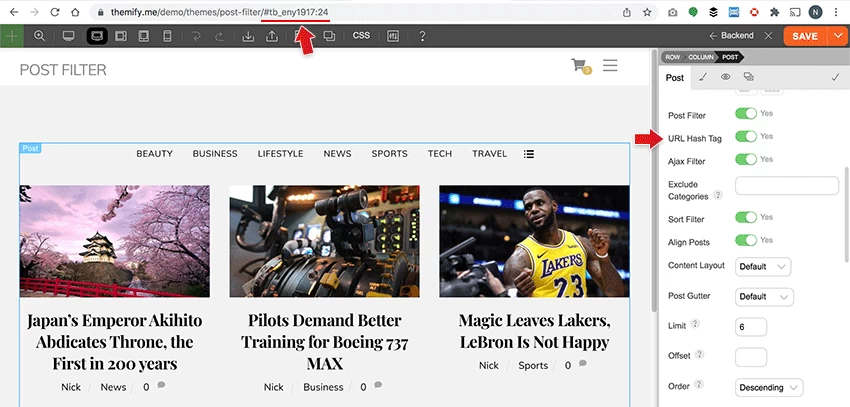Select the ROW breadcrumb
Viewport: 850px width, 407px height.
coord(672,57)
